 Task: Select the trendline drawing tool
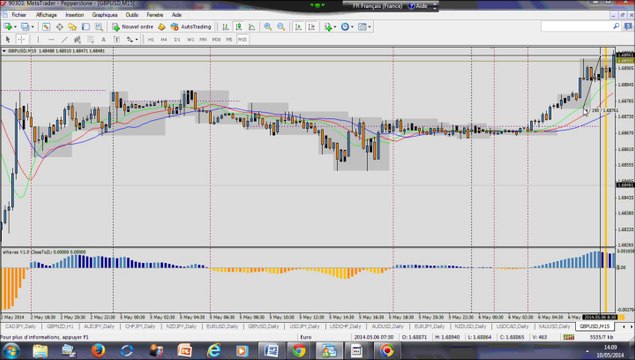coord(64,39)
